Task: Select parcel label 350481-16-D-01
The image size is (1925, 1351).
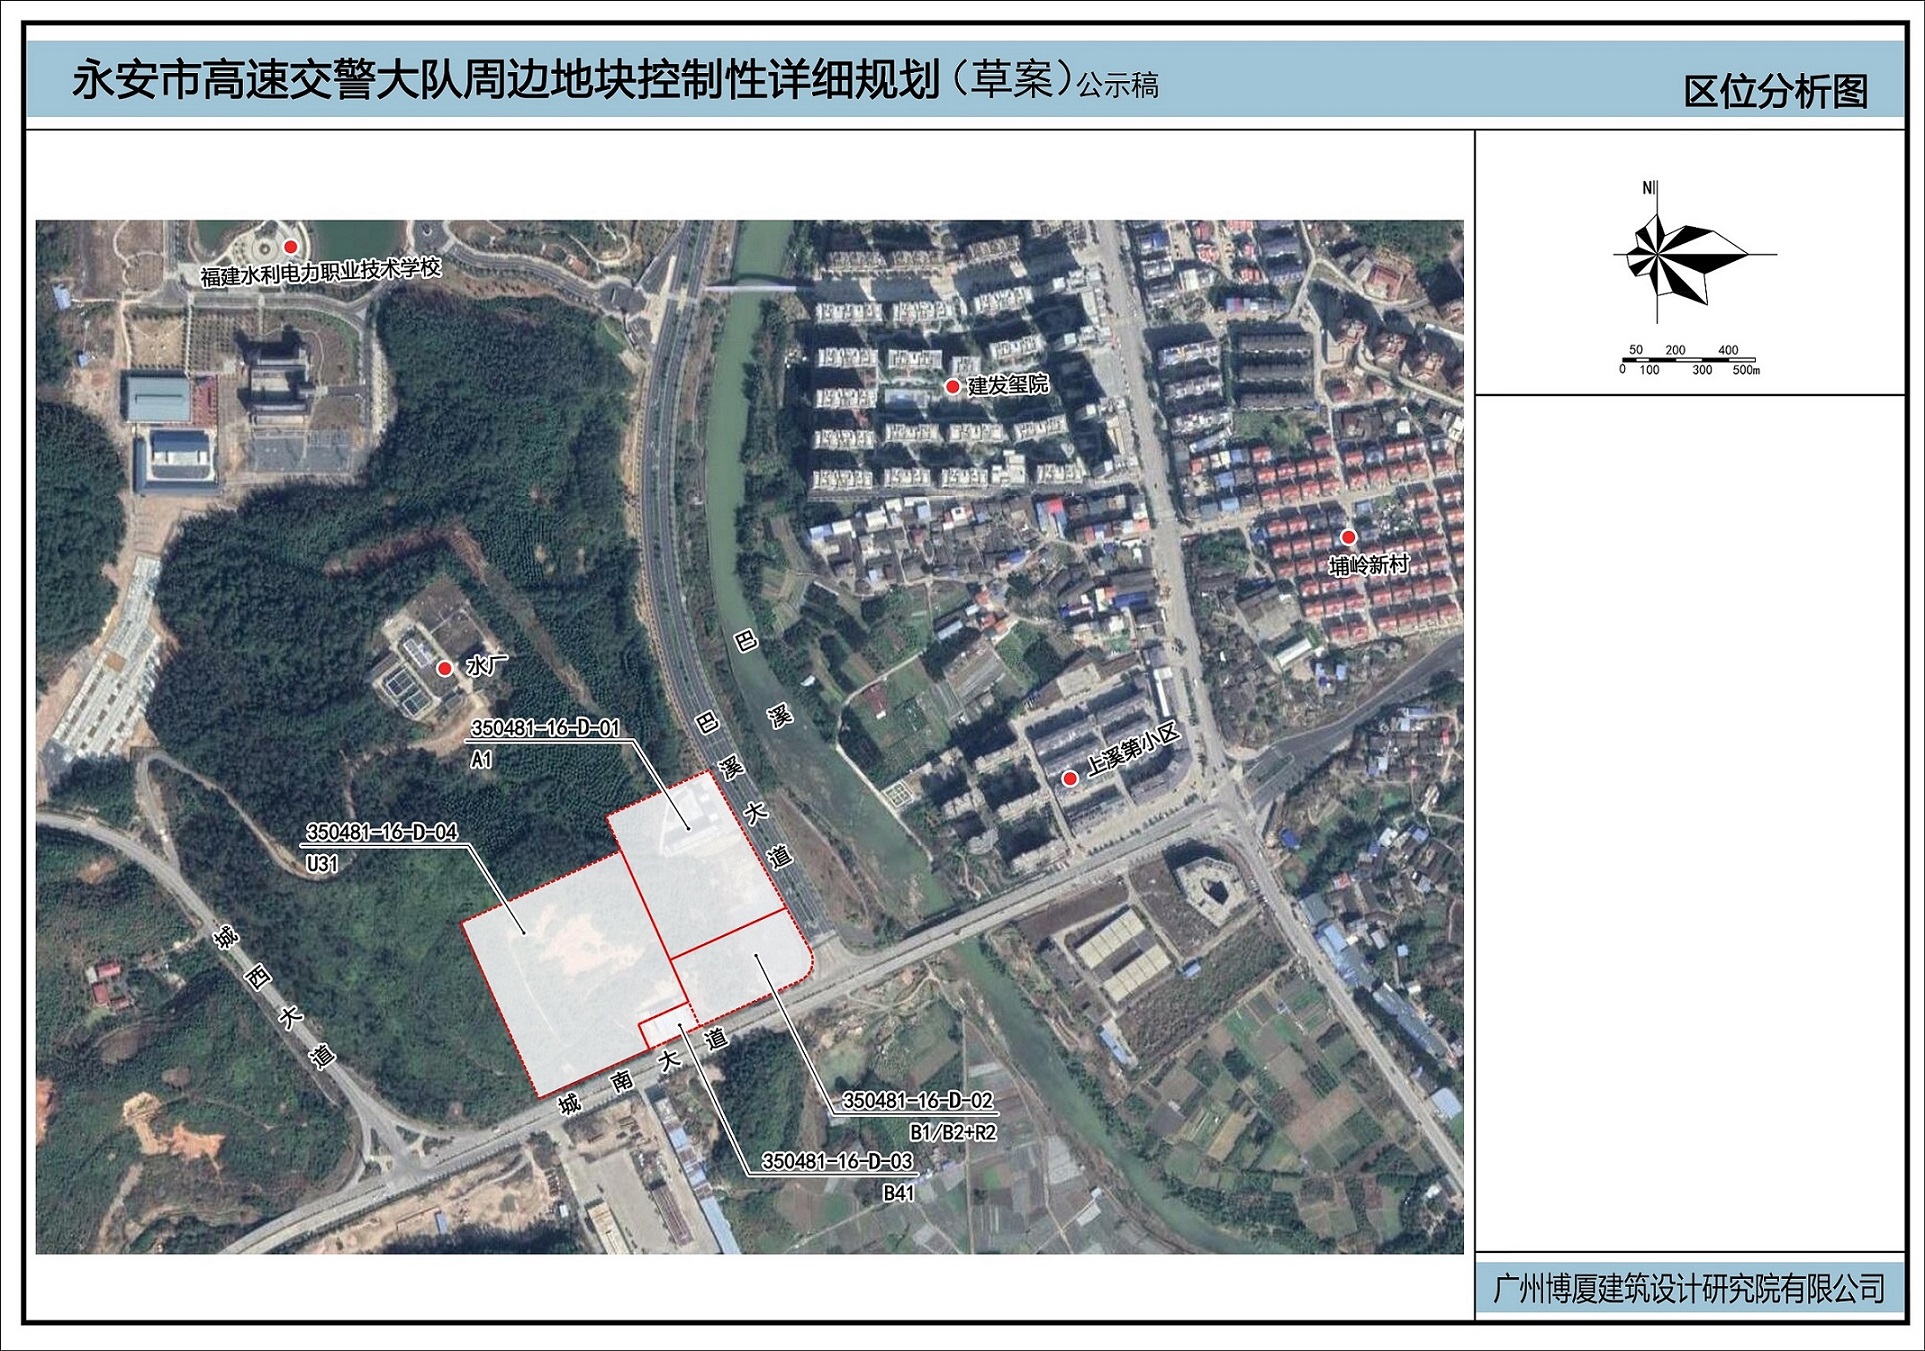Action: pos(546,728)
